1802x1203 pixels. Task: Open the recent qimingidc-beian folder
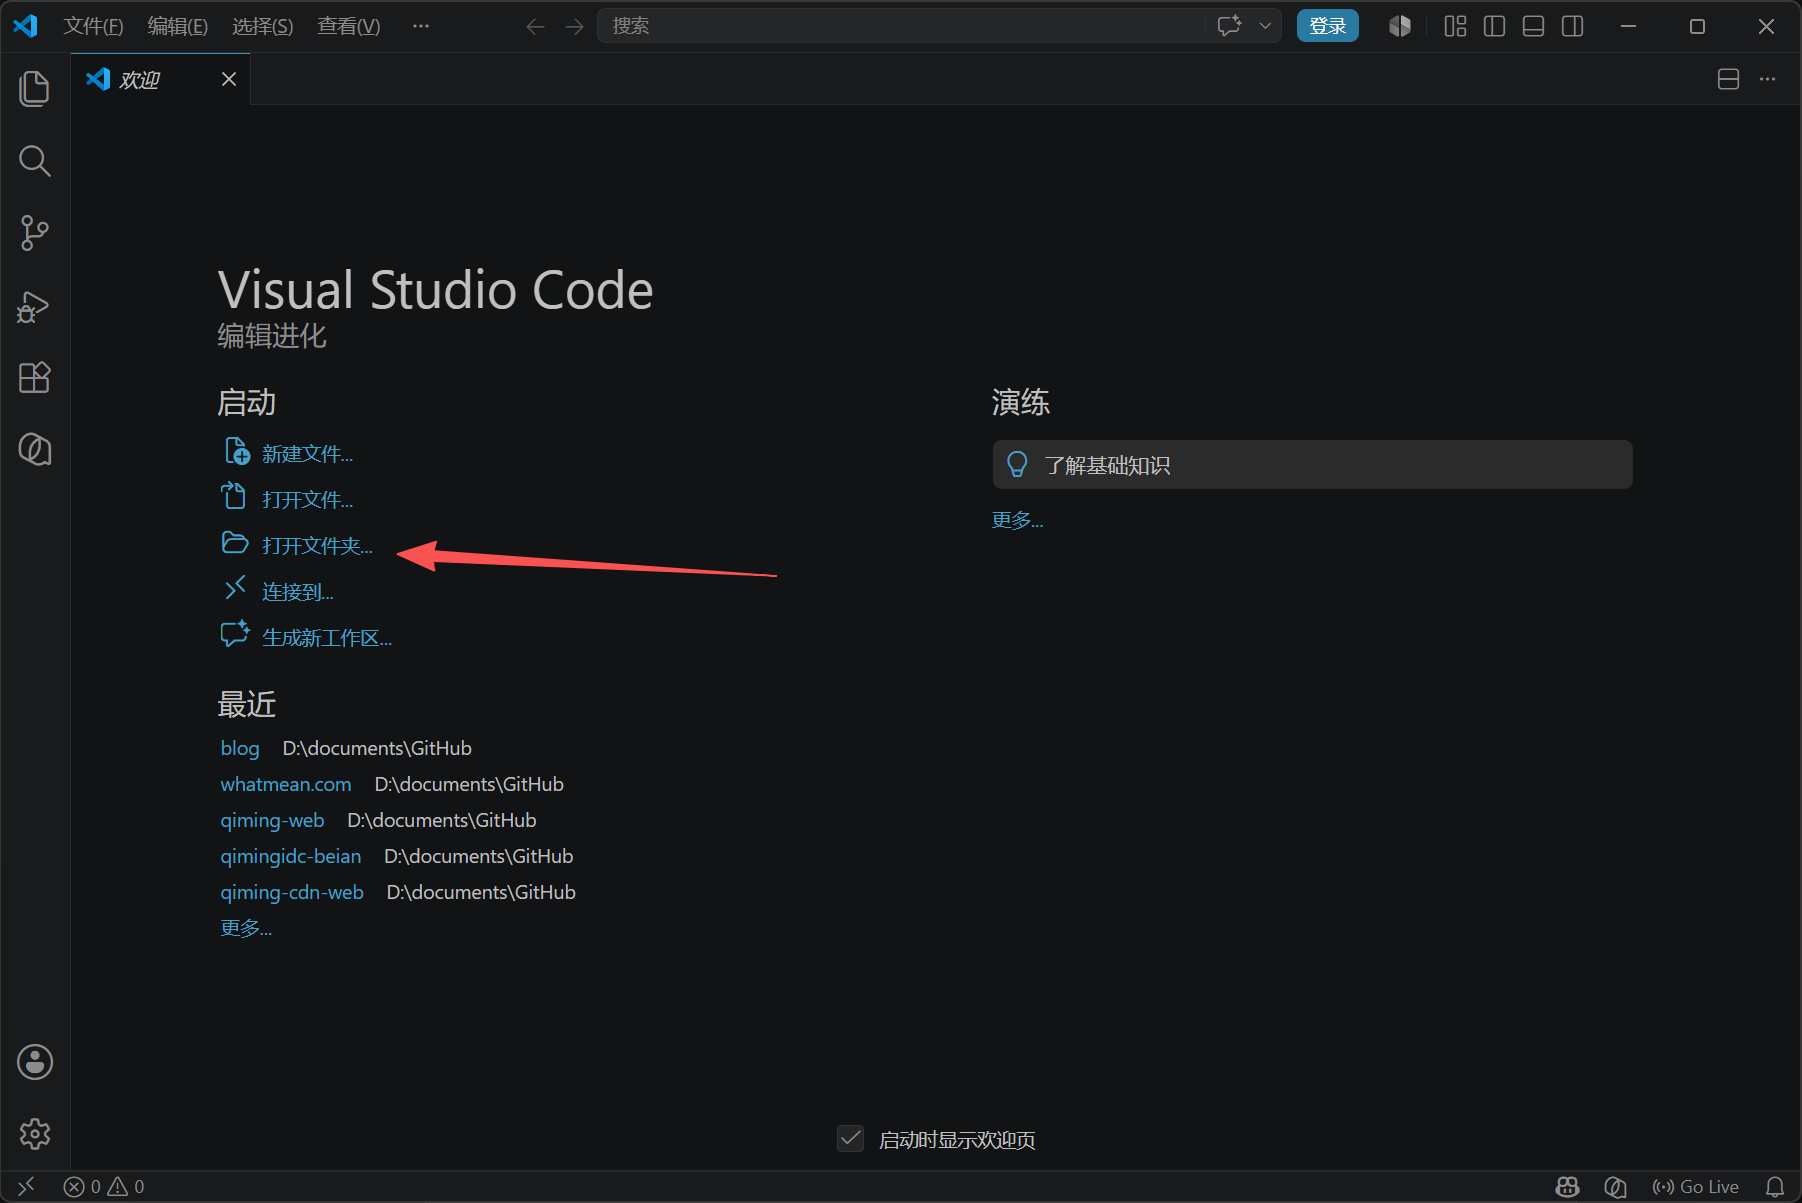(291, 856)
